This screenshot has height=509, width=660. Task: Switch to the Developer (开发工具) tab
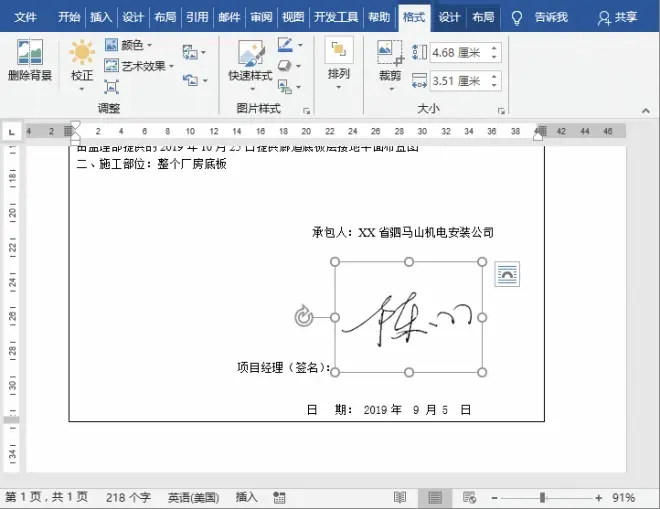point(336,17)
